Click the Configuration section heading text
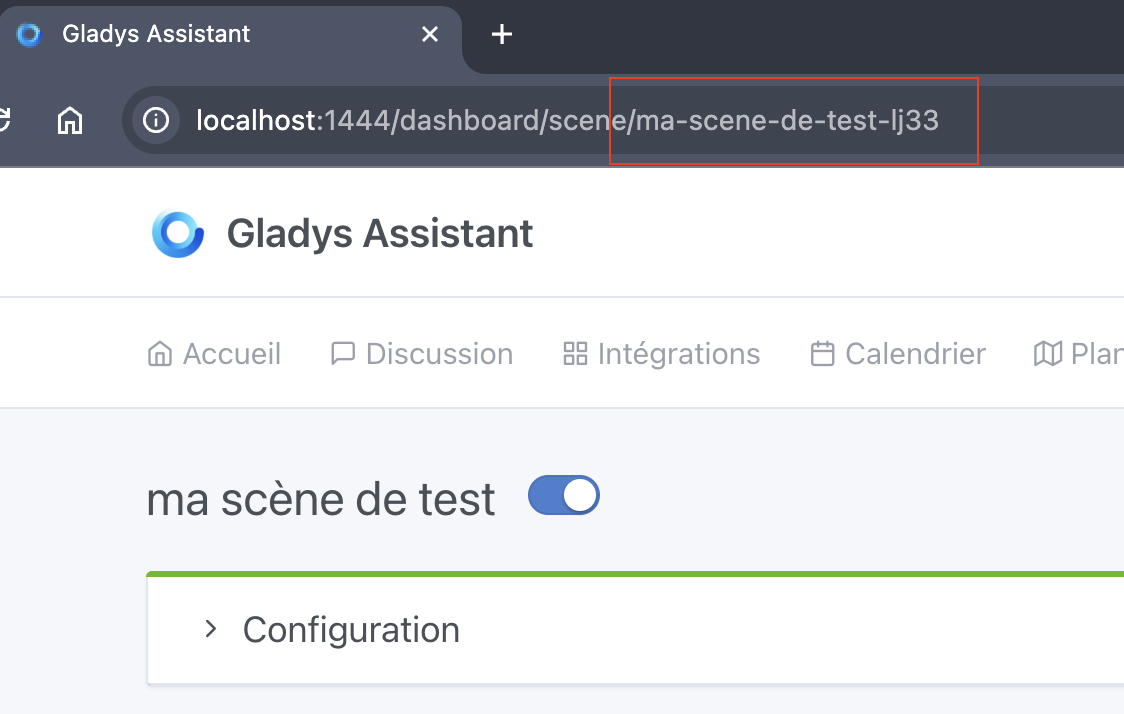The height and width of the screenshot is (714, 1124). point(351,630)
